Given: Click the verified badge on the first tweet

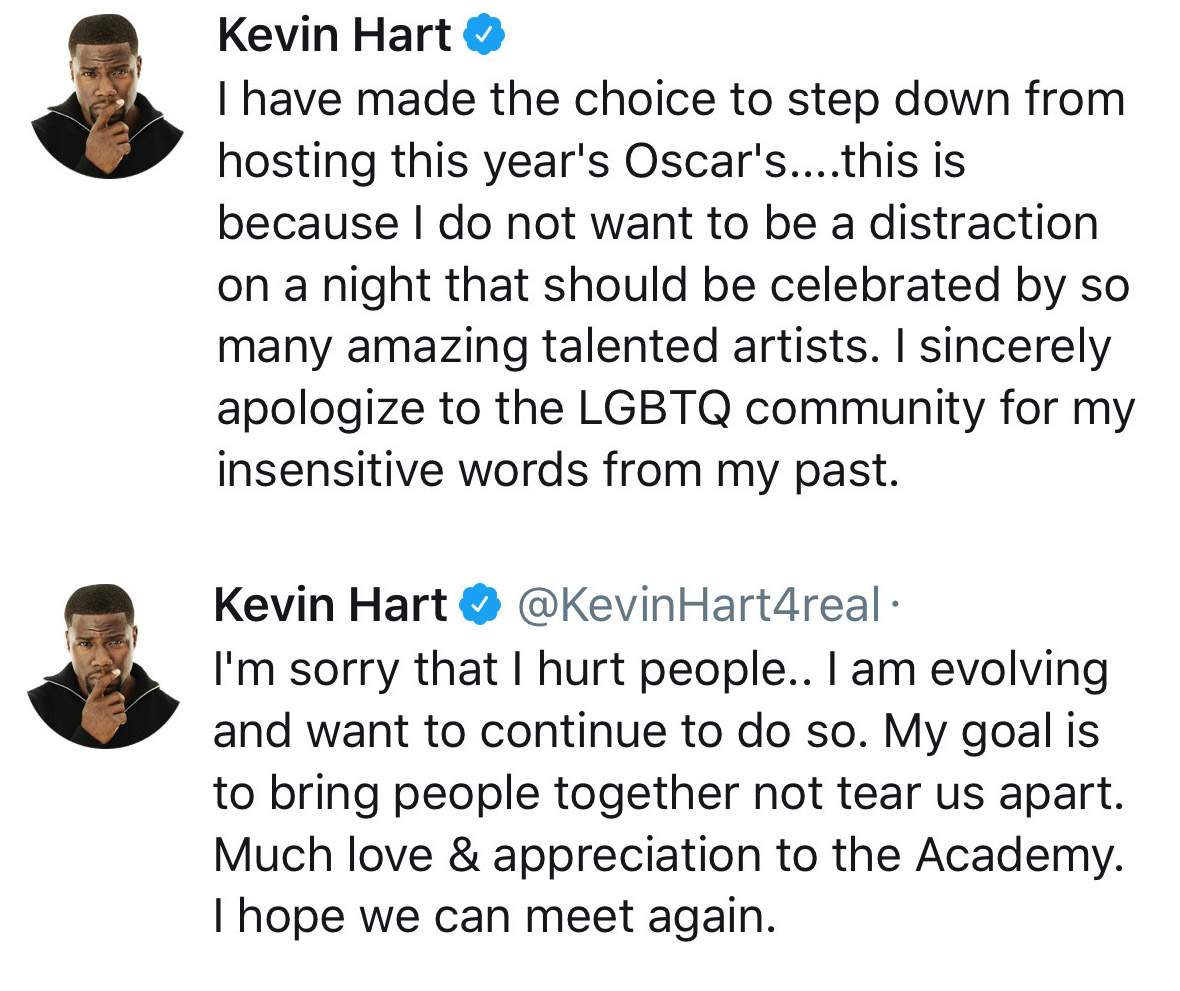Looking at the screenshot, I should pyautogui.click(x=484, y=35).
